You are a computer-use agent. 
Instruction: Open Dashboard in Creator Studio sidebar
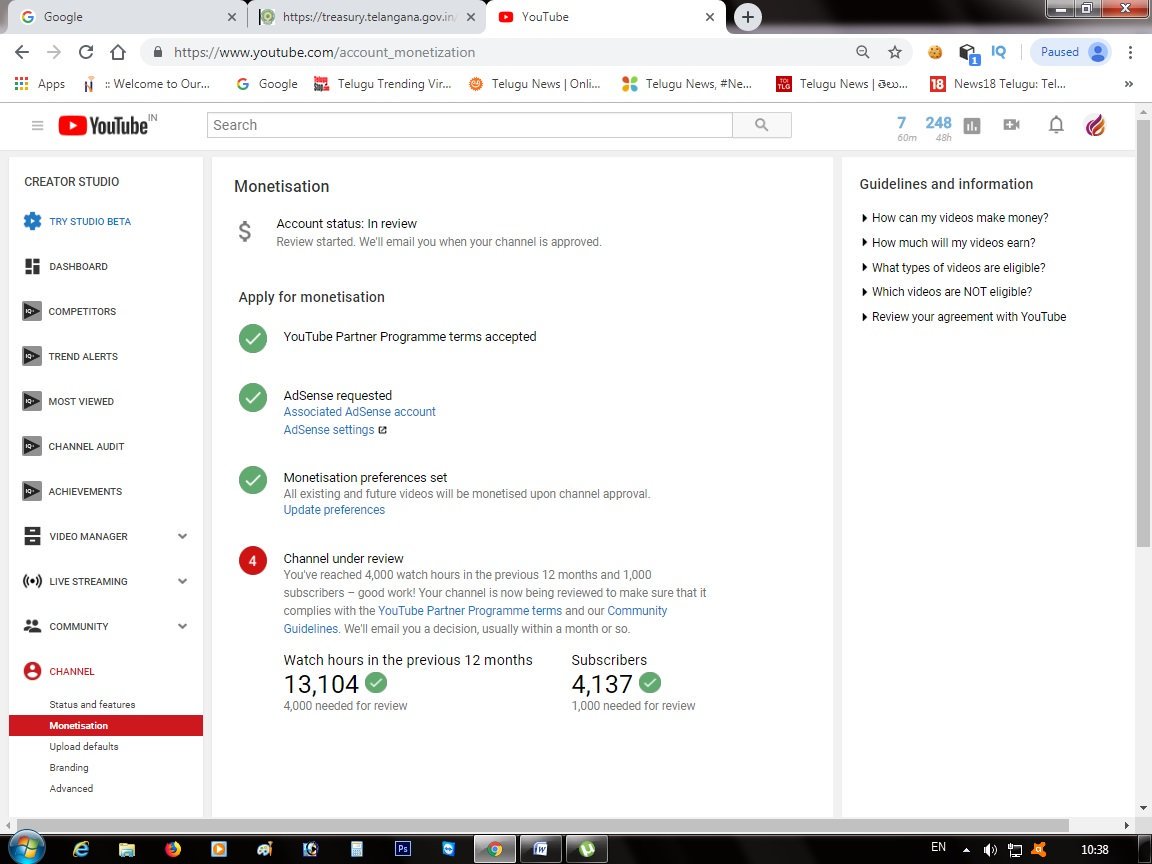78,267
